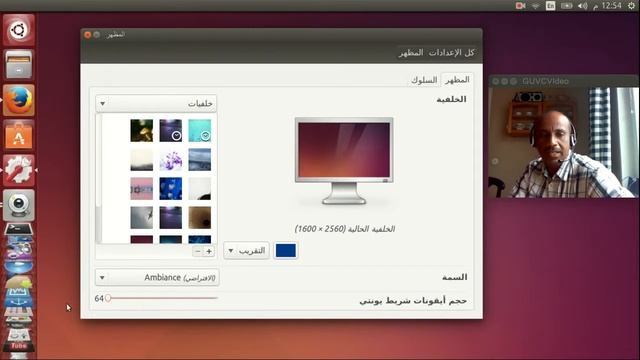640x360 pixels.
Task: Select the dark yellow flower wallpaper thumbnail
Action: coord(142,131)
